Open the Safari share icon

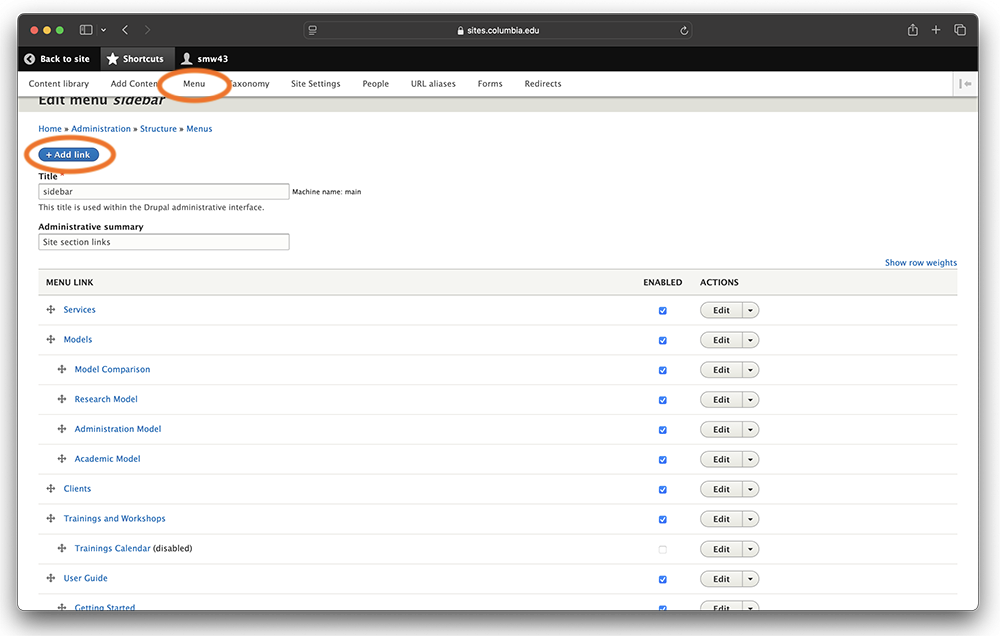click(912, 30)
